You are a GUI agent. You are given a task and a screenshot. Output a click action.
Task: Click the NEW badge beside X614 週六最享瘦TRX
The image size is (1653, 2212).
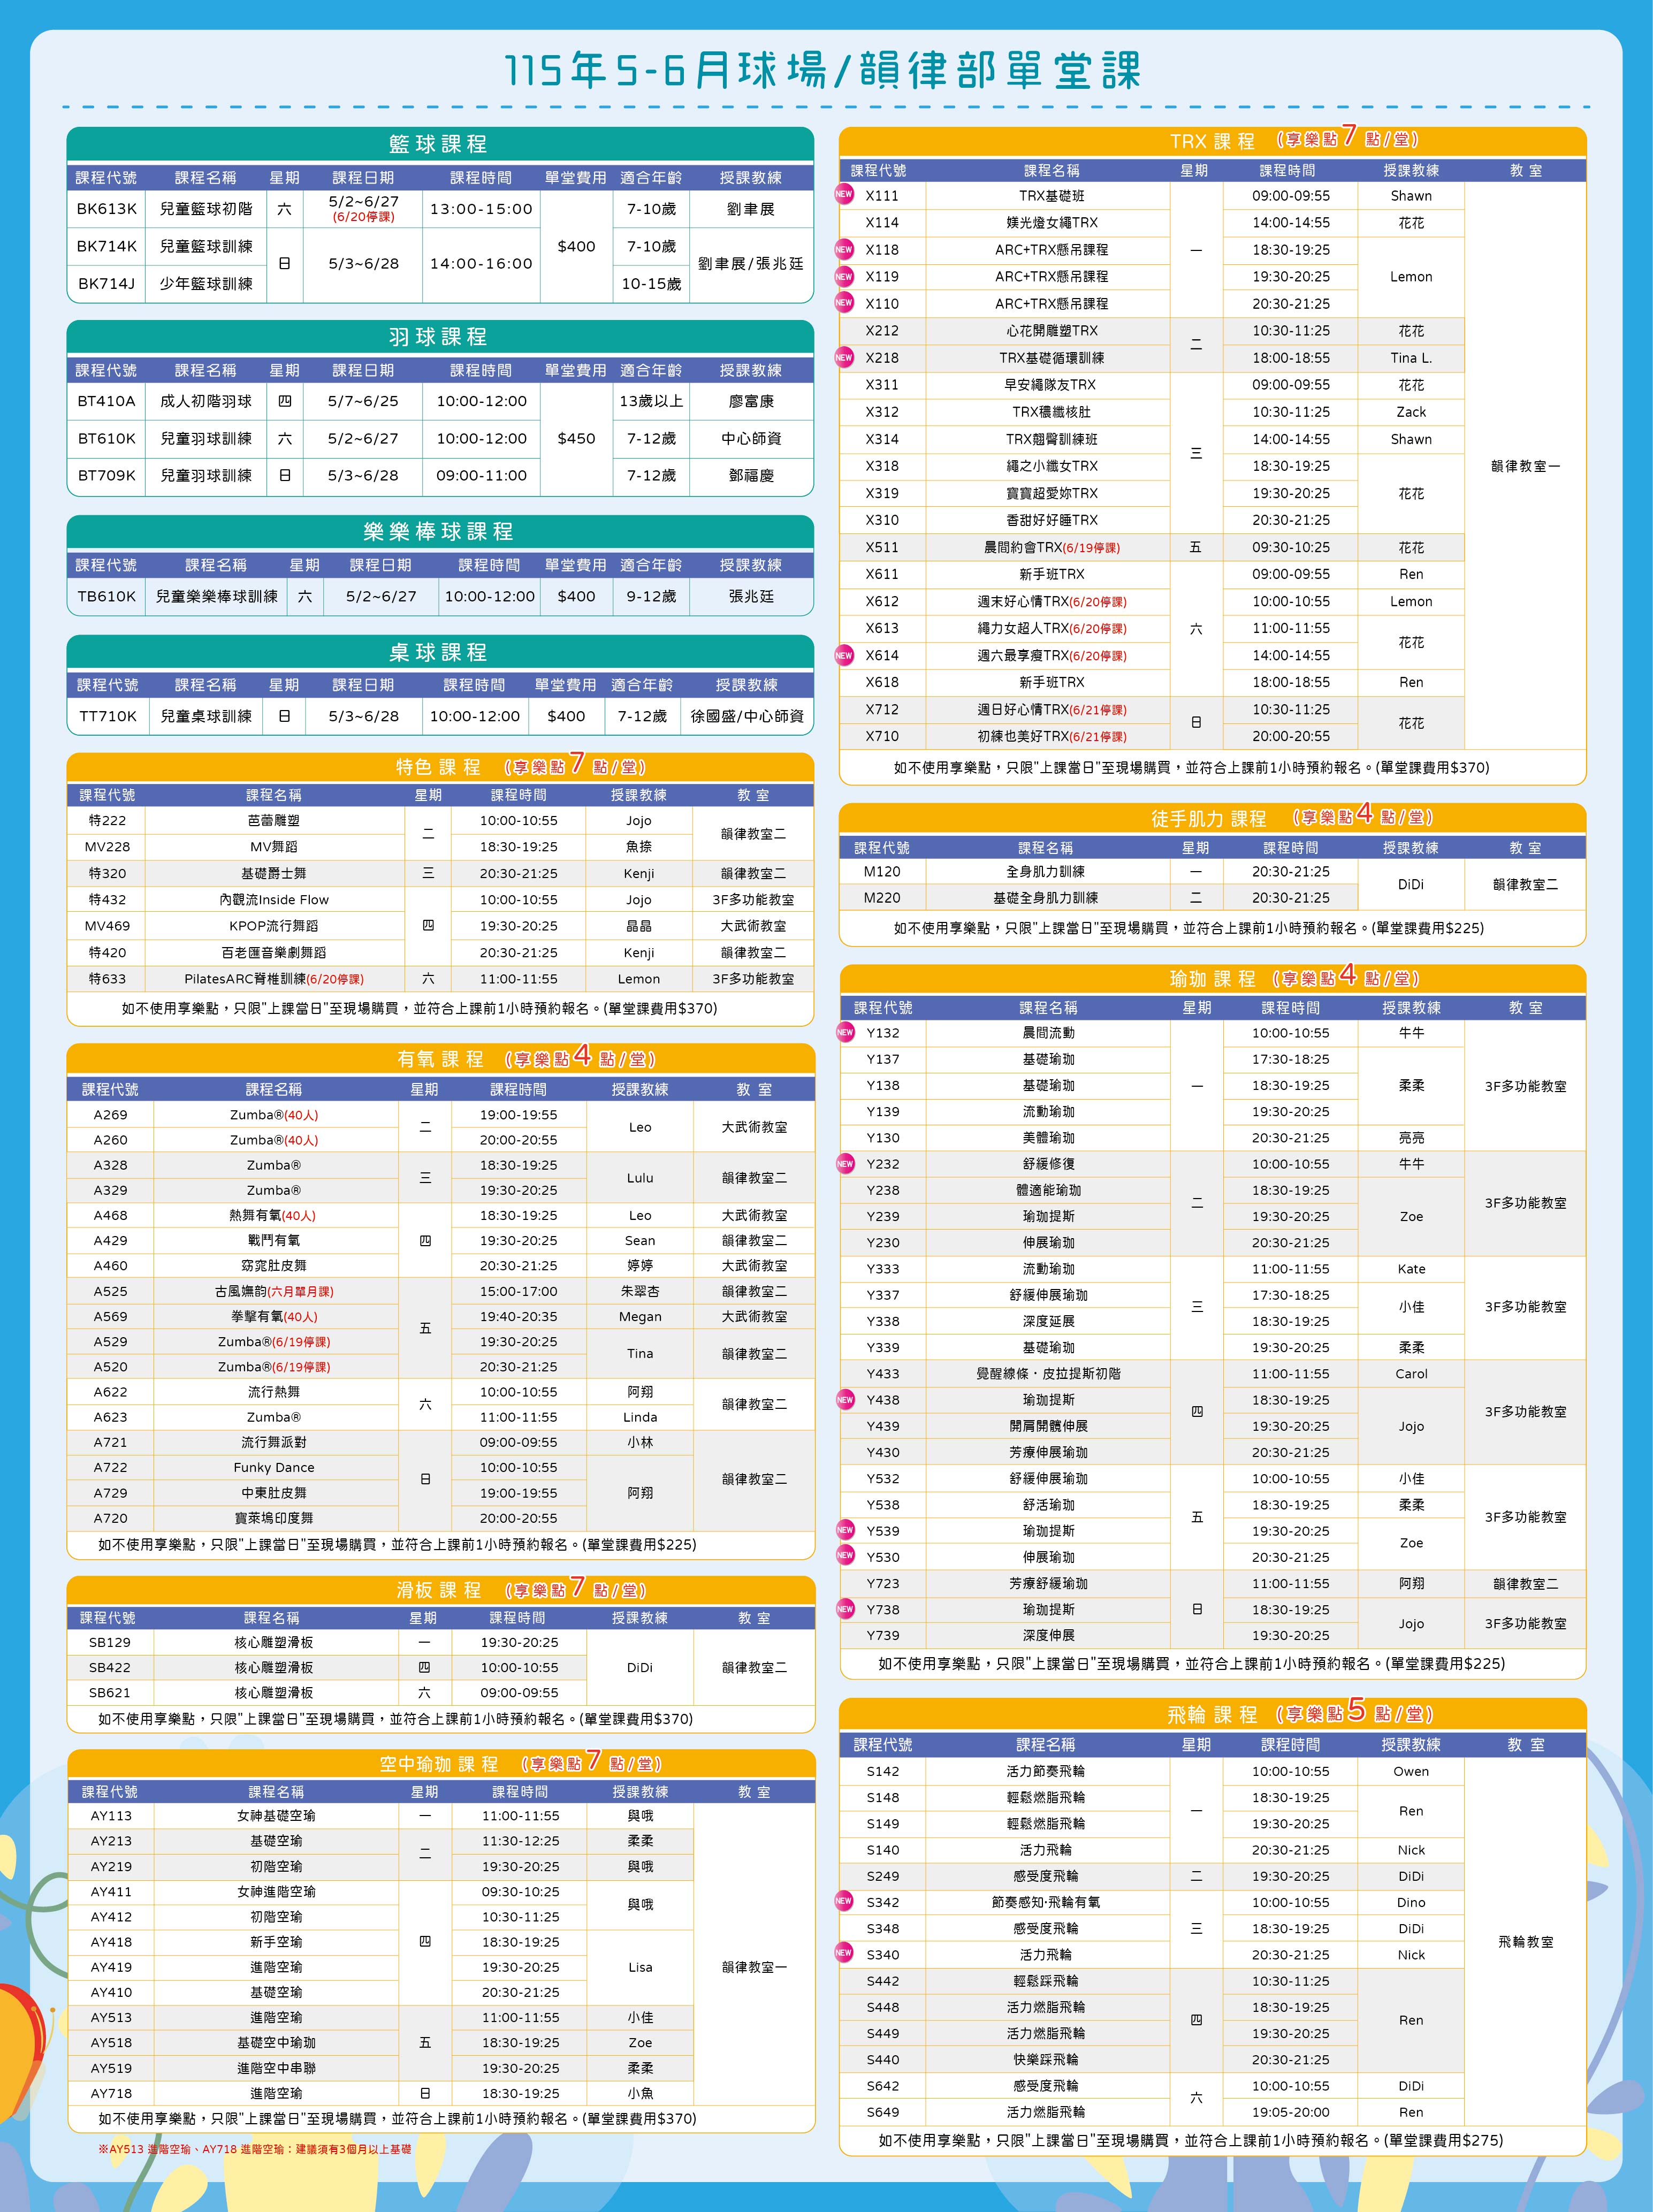(x=844, y=655)
